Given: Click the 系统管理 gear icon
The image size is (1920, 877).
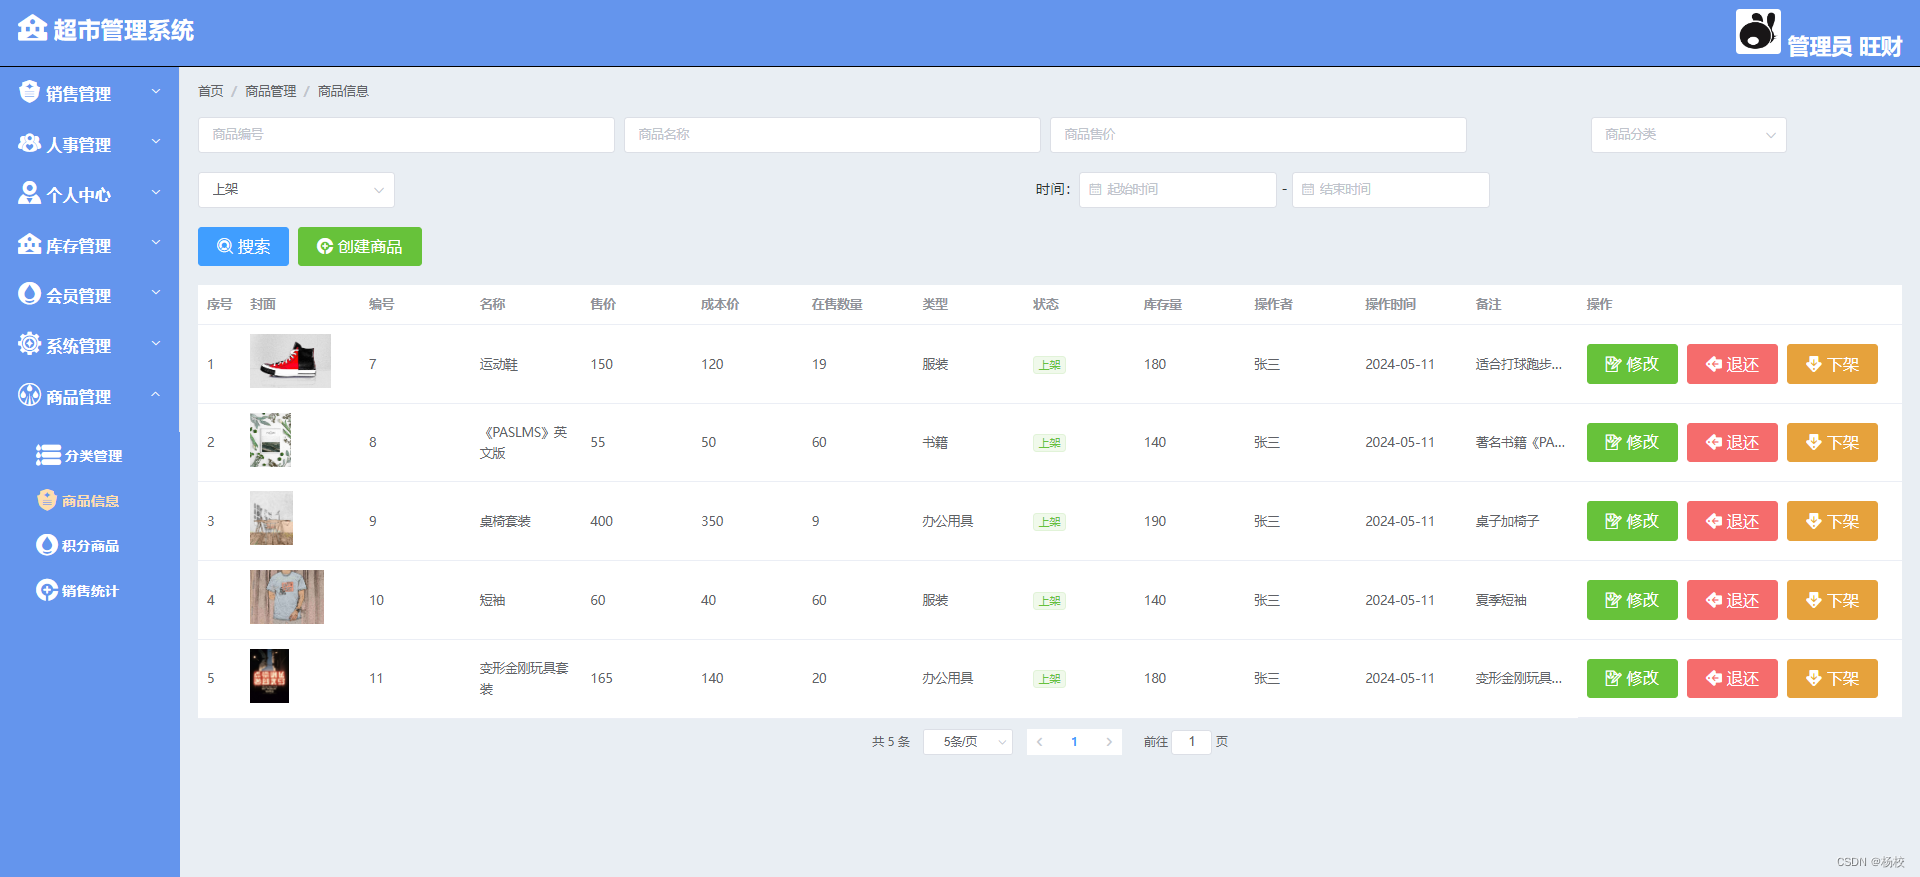Looking at the screenshot, I should pos(29,344).
